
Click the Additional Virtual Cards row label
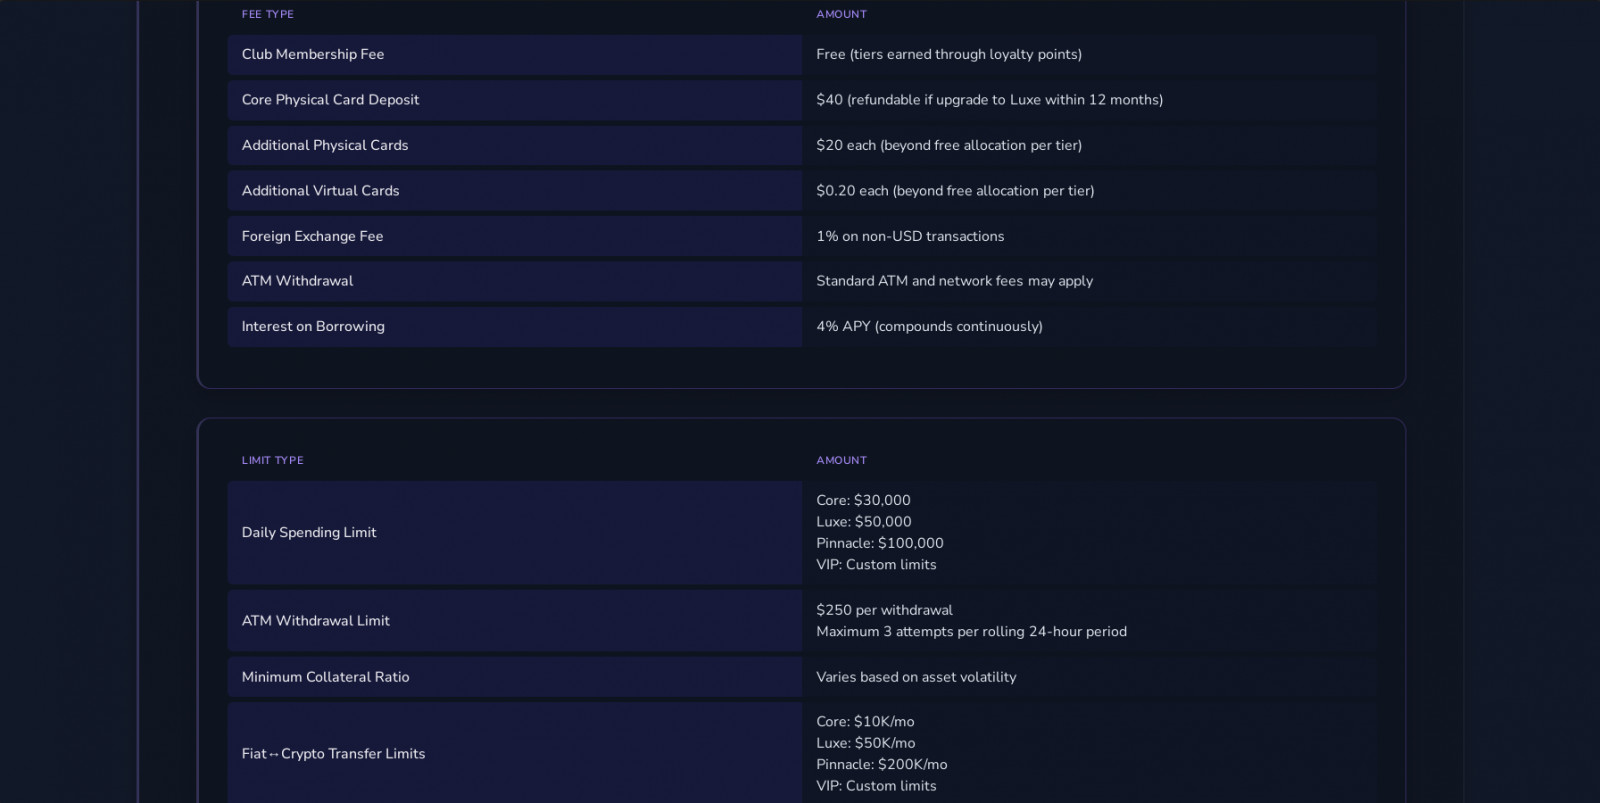point(320,191)
